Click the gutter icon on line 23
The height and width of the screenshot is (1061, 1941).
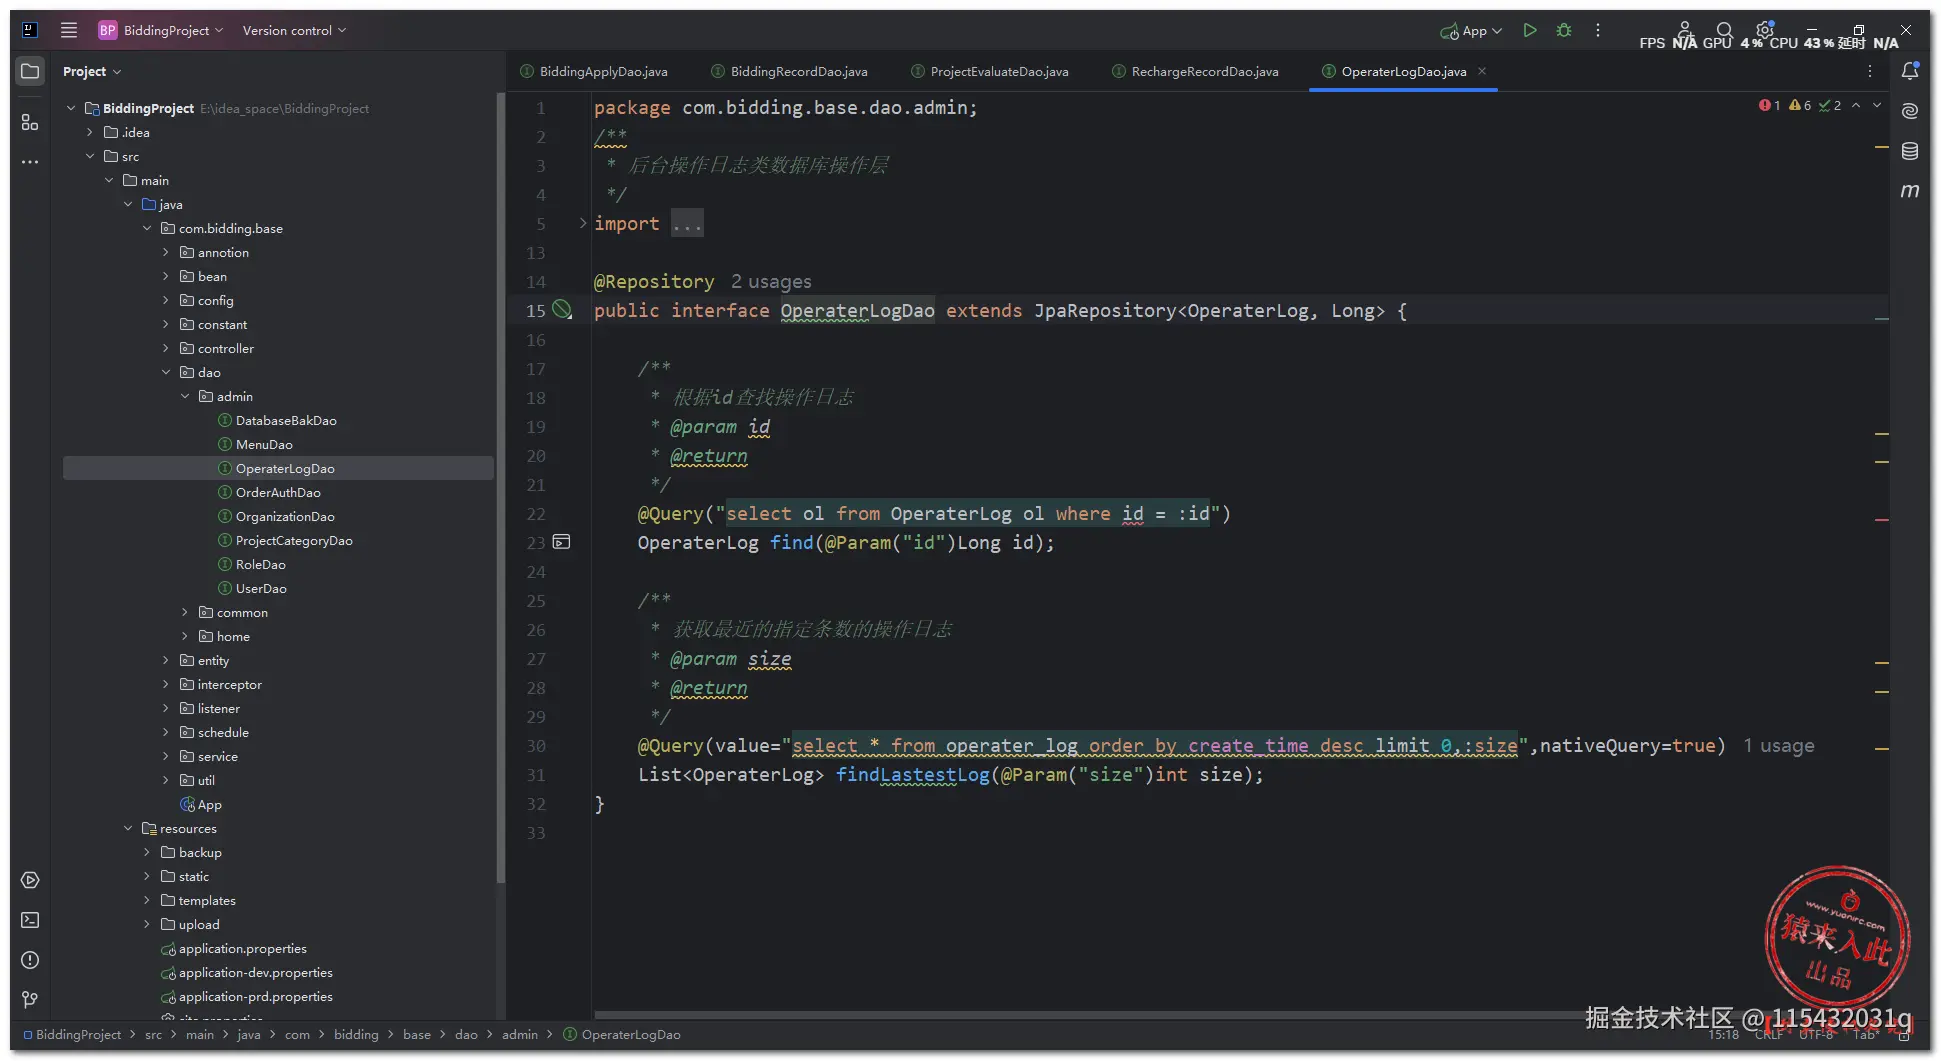[x=562, y=542]
